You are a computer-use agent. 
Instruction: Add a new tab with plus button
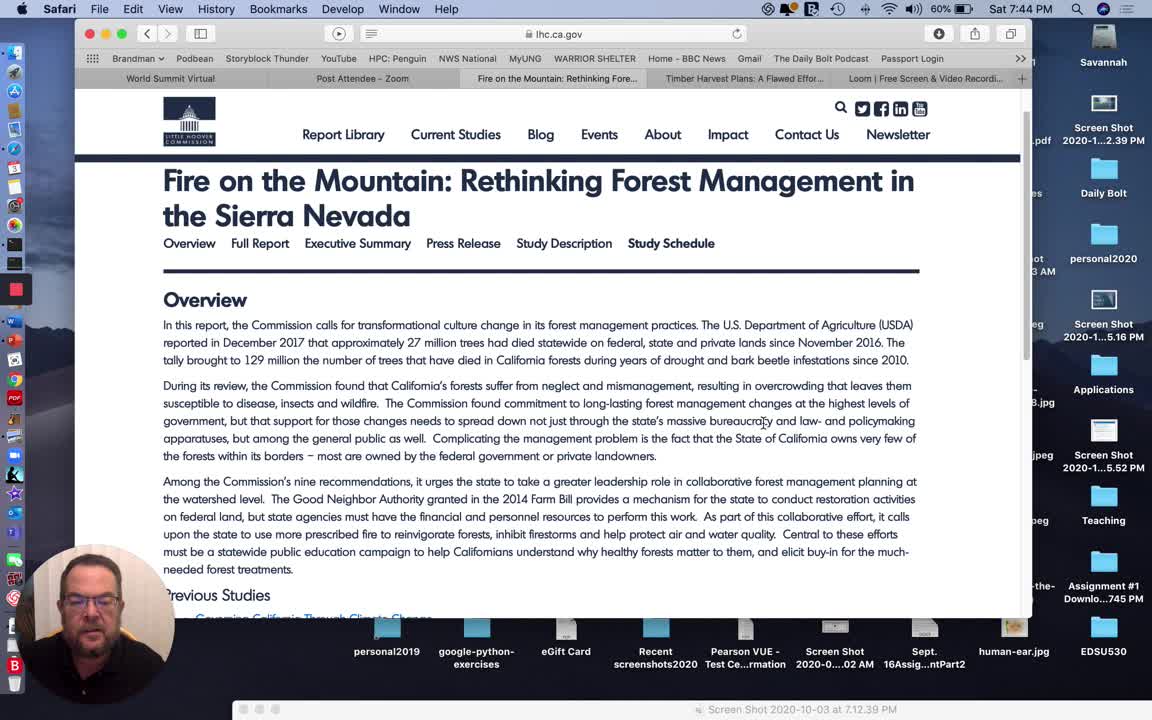1022,79
